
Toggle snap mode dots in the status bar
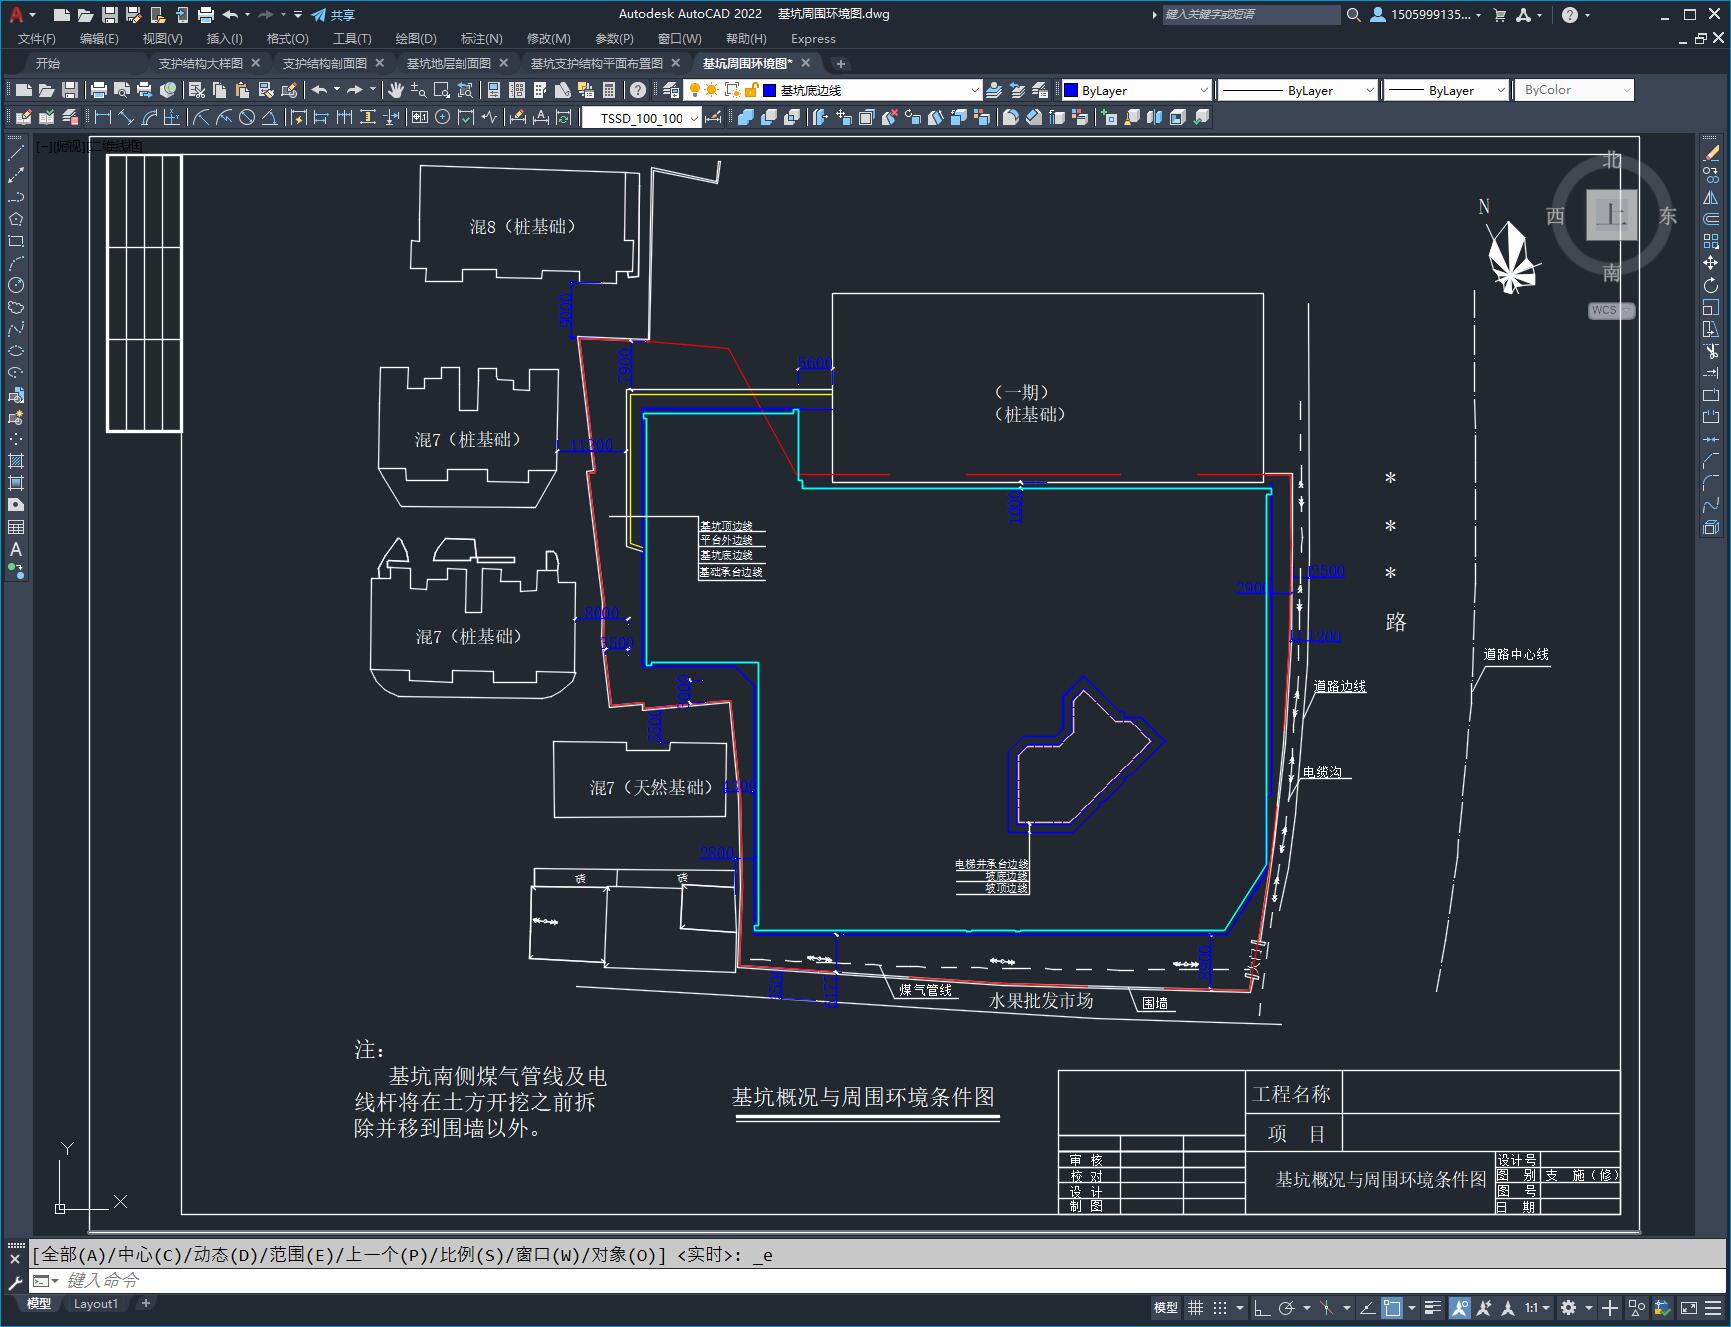(x=1220, y=1307)
